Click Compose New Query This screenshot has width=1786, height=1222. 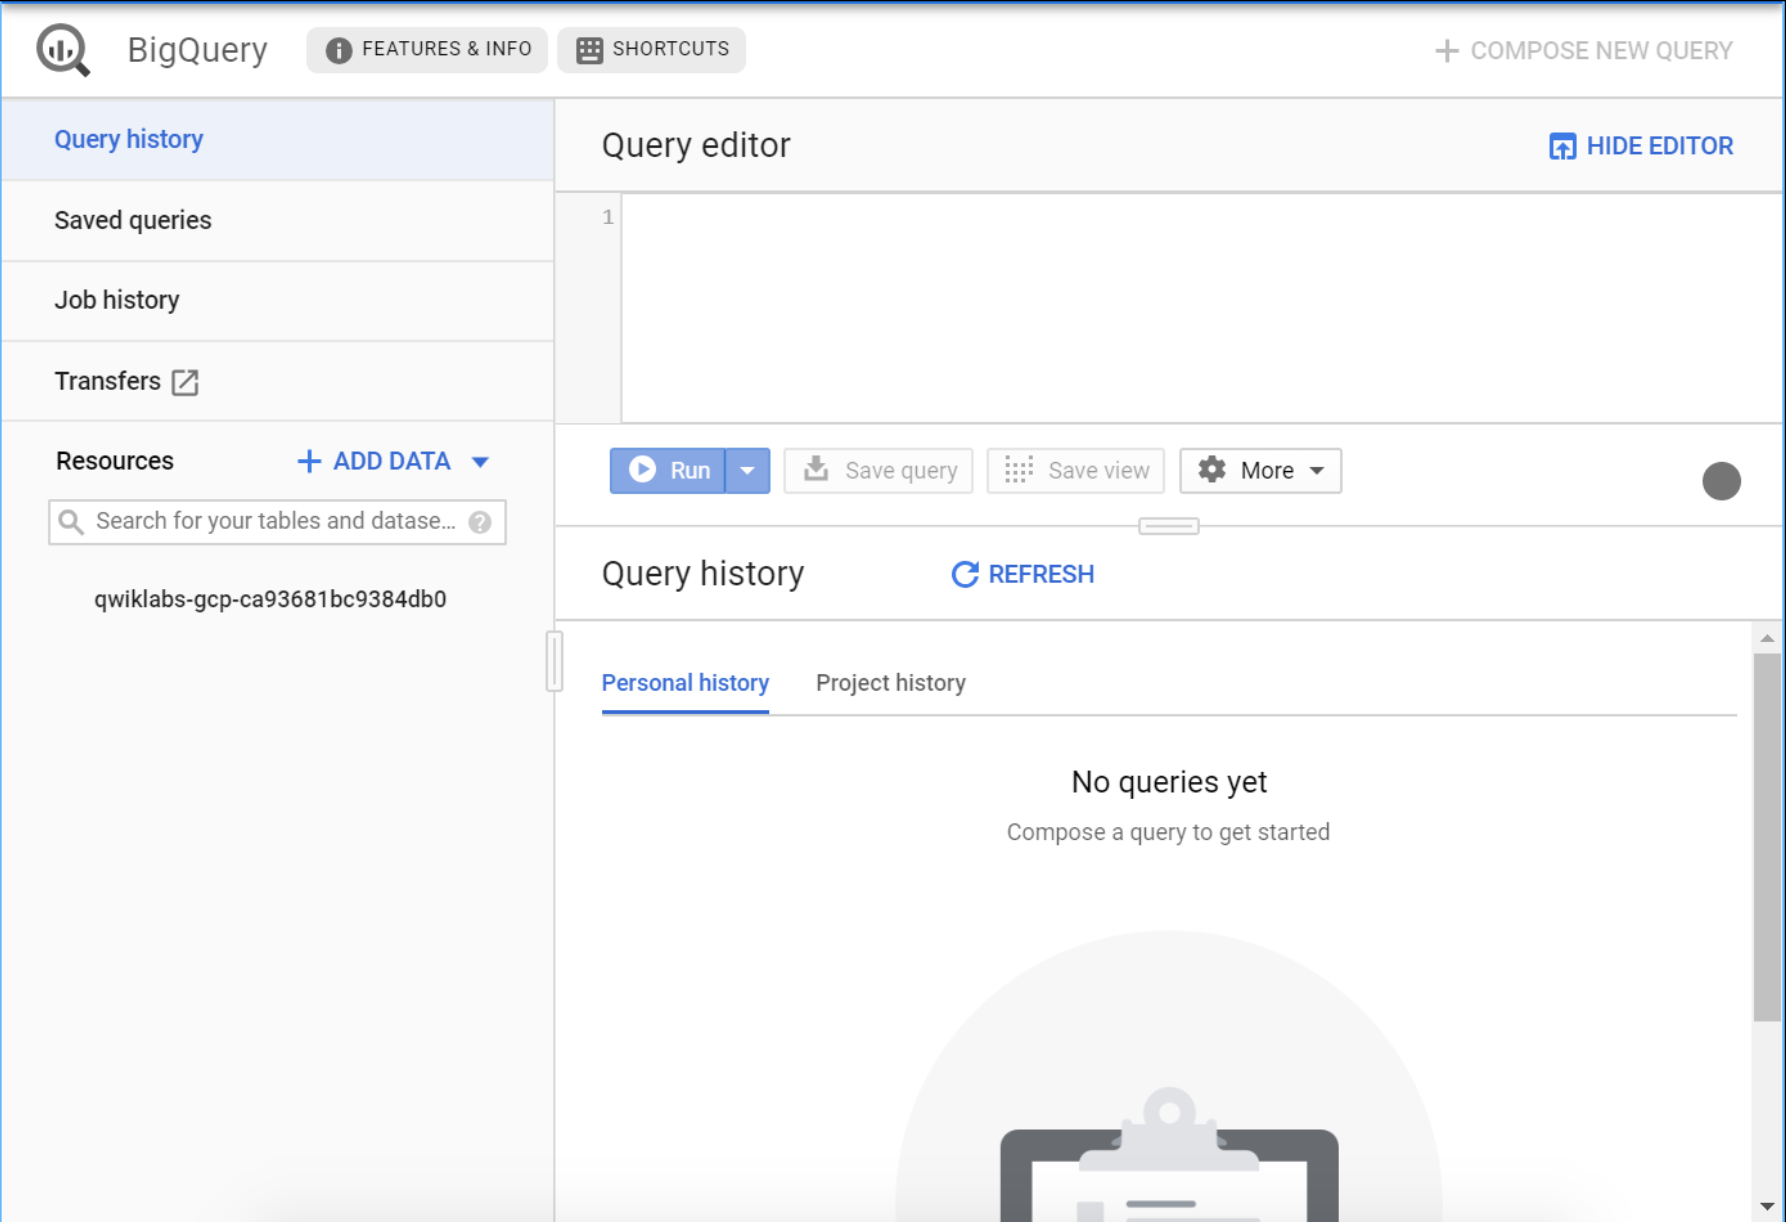tap(1583, 51)
